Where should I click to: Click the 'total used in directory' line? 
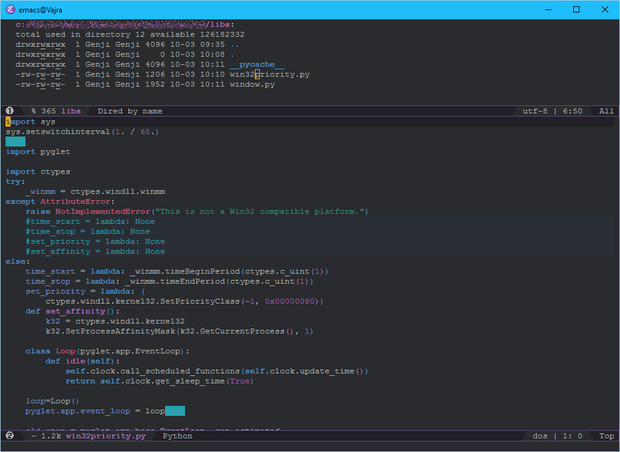[x=130, y=35]
